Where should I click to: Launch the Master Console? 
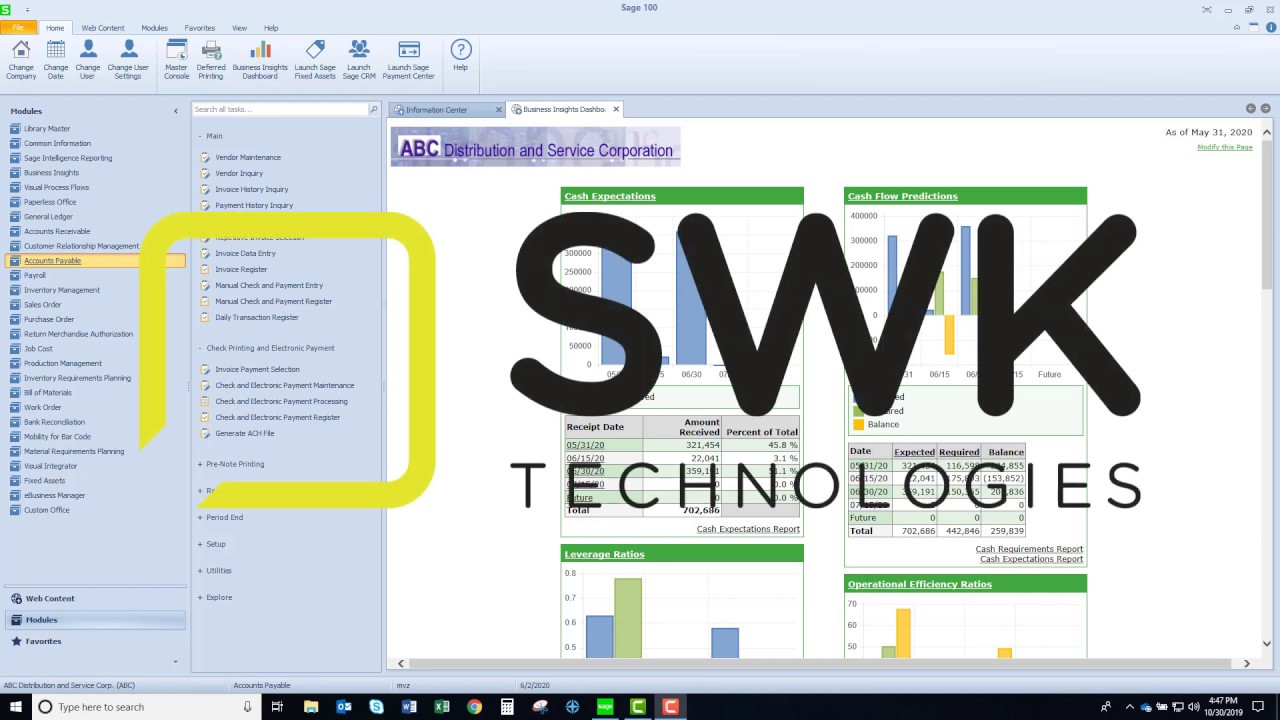177,60
